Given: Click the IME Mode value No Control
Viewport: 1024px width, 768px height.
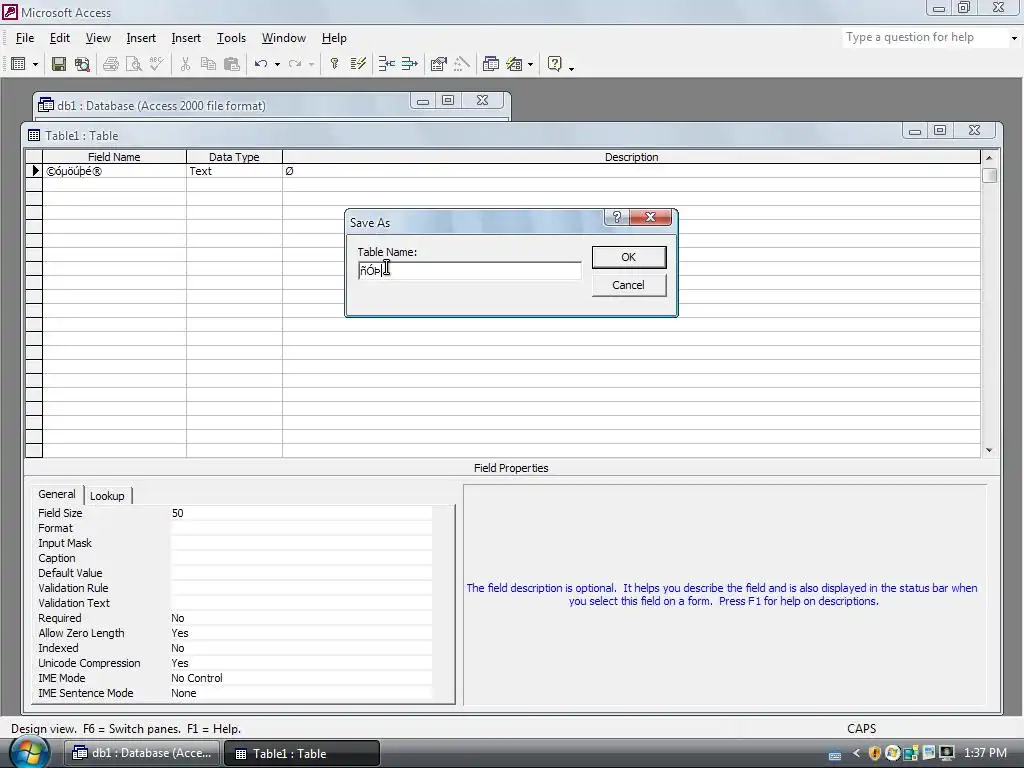Looking at the screenshot, I should point(300,679).
